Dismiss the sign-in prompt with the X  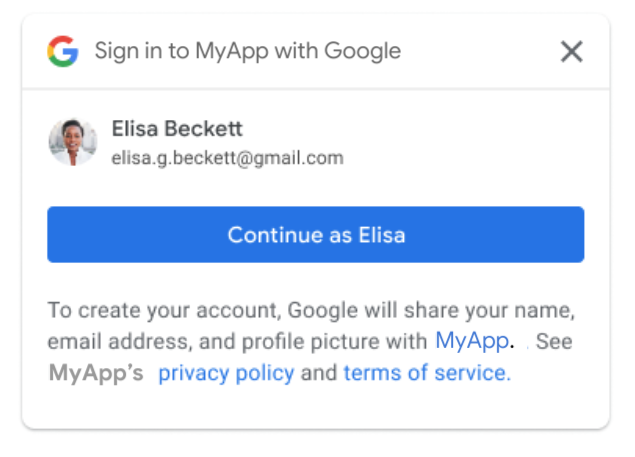pyautogui.click(x=571, y=51)
